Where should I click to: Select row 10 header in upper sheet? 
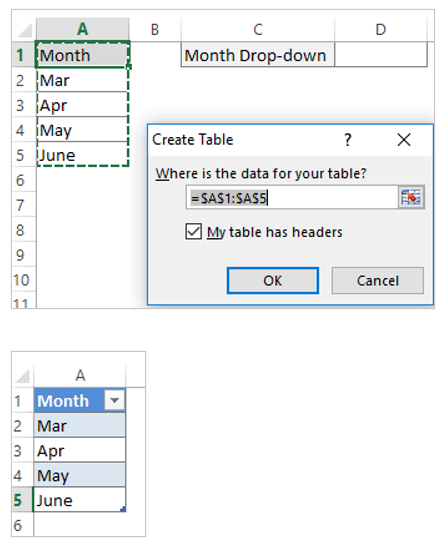coord(24,279)
